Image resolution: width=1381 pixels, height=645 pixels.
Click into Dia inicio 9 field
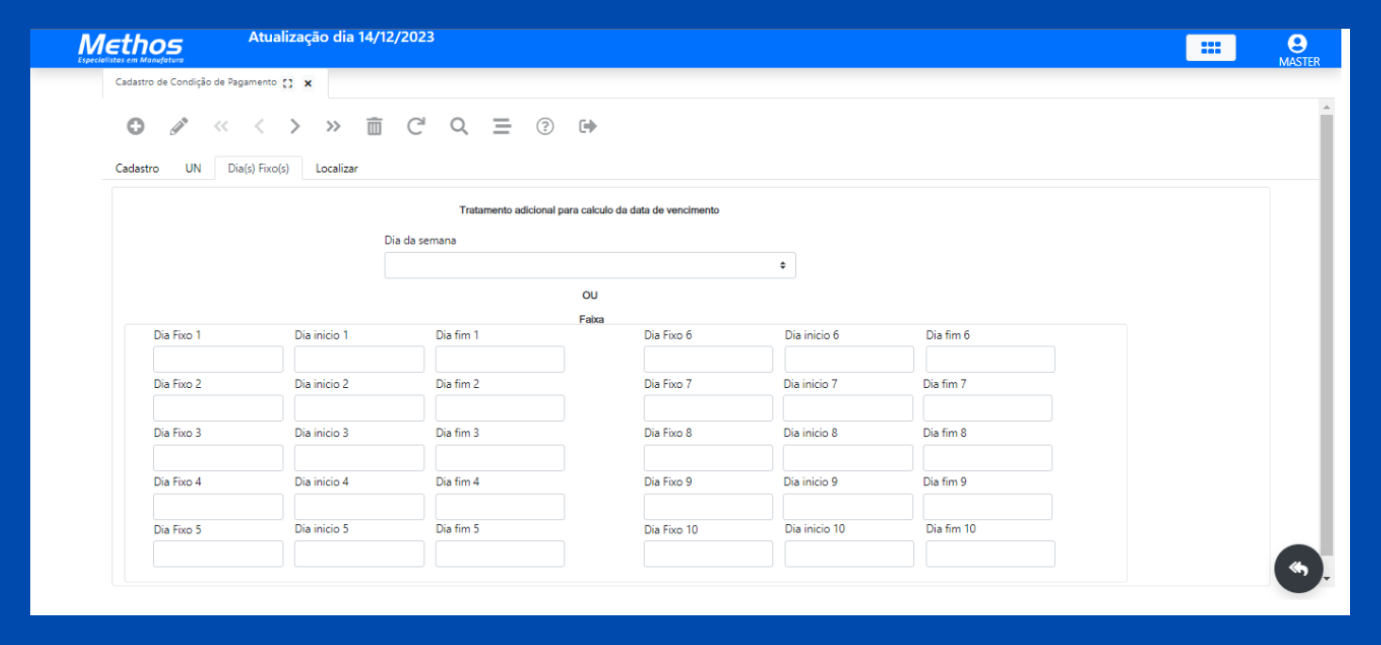pos(848,506)
